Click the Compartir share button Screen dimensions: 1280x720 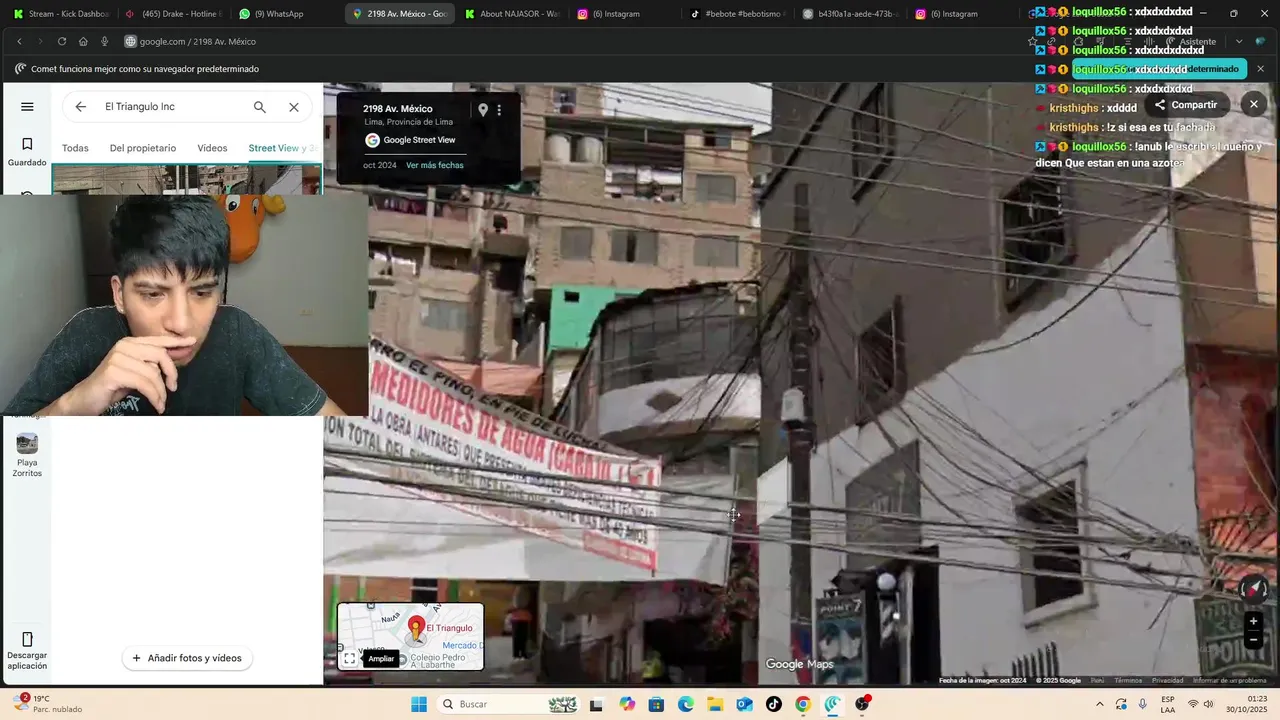pos(1186,105)
